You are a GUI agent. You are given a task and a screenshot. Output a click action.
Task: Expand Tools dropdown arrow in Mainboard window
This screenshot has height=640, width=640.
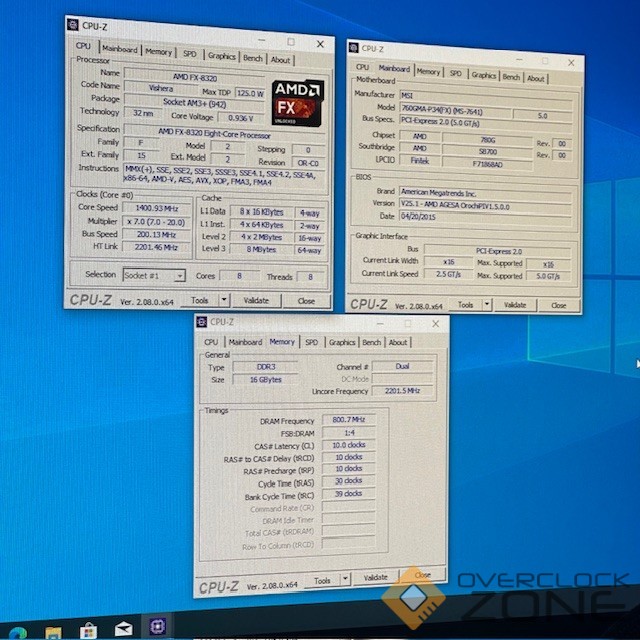487,304
